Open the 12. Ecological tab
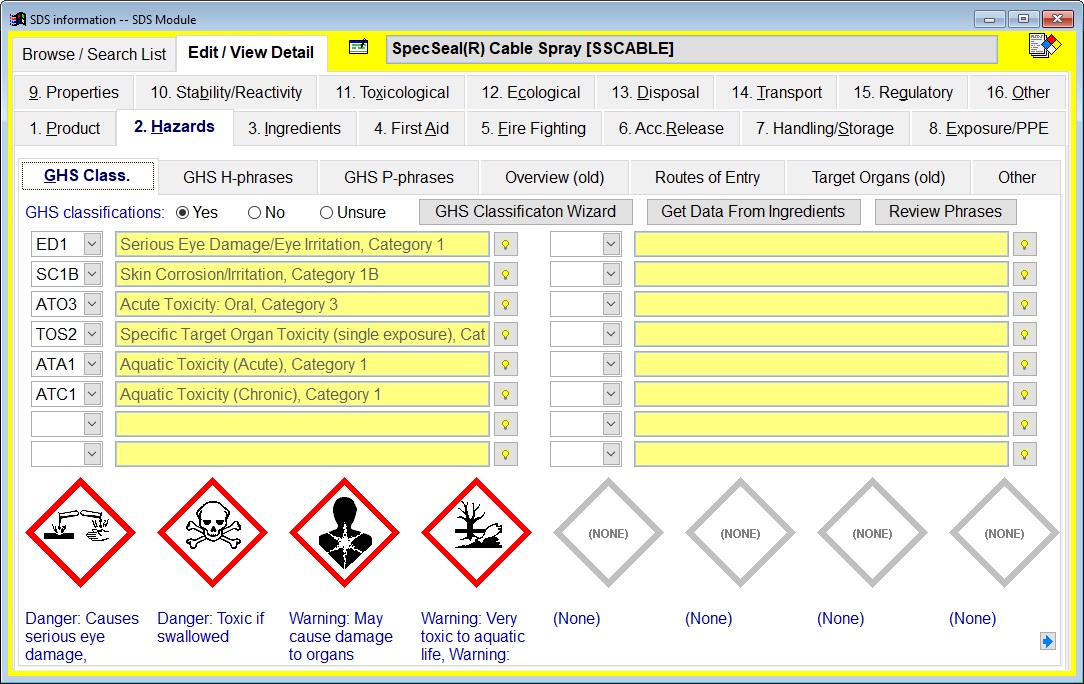The height and width of the screenshot is (684, 1084). point(530,93)
